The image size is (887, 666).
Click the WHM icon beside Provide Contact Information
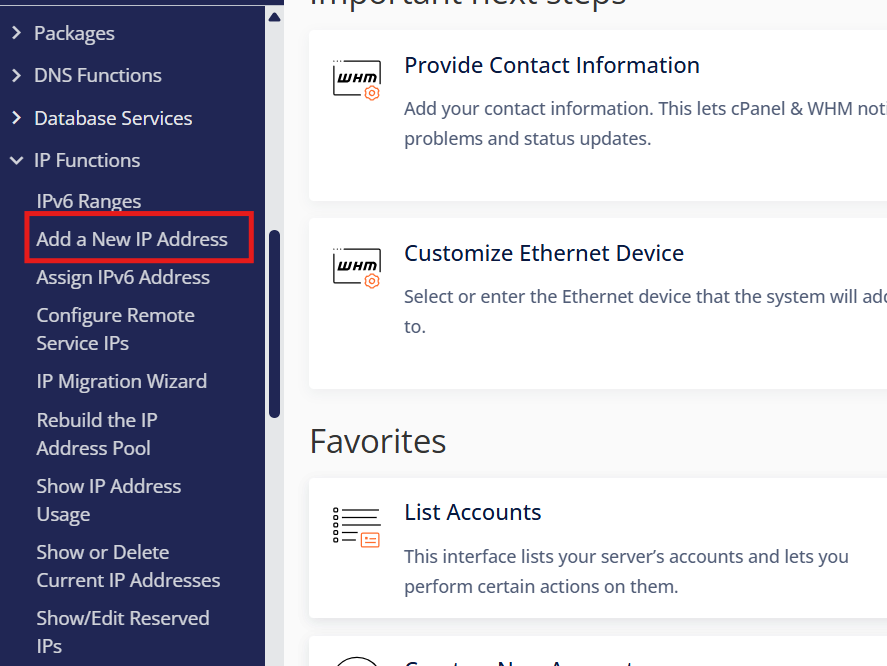tap(357, 80)
